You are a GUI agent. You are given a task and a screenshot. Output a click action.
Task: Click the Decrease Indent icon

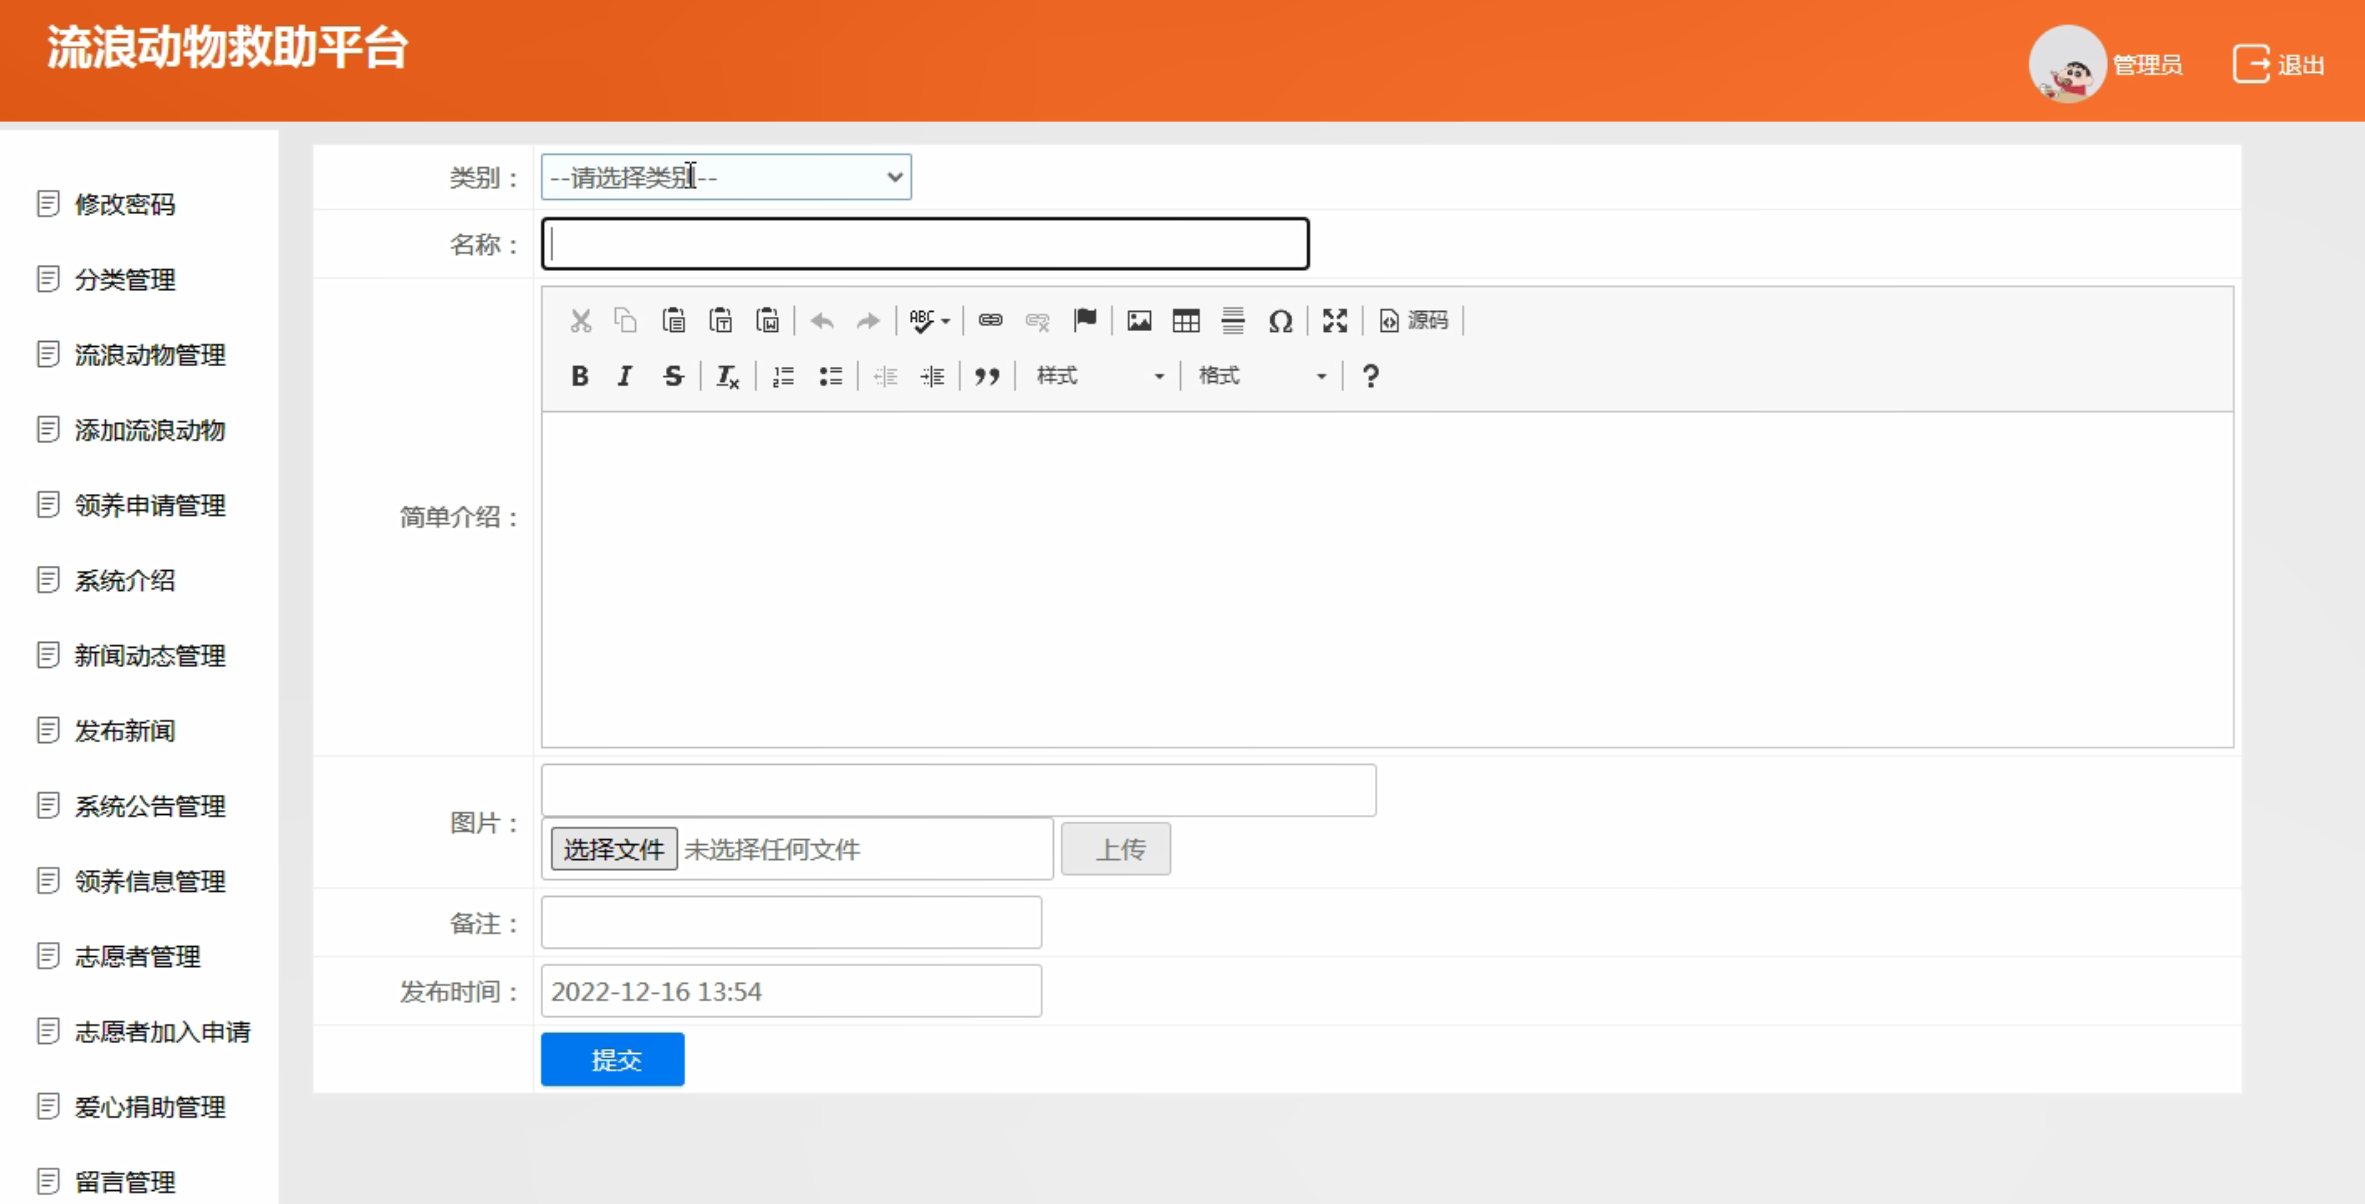[885, 376]
